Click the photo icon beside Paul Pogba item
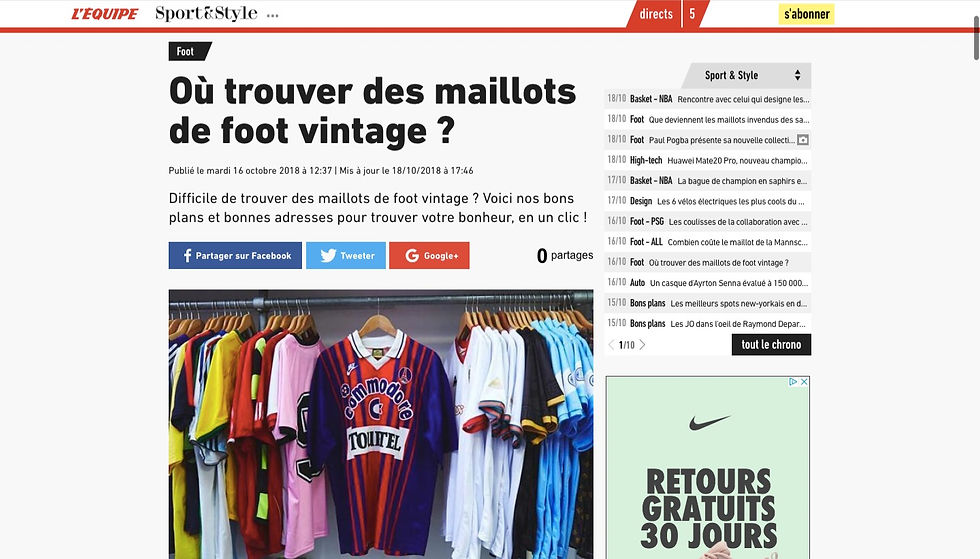 803,140
